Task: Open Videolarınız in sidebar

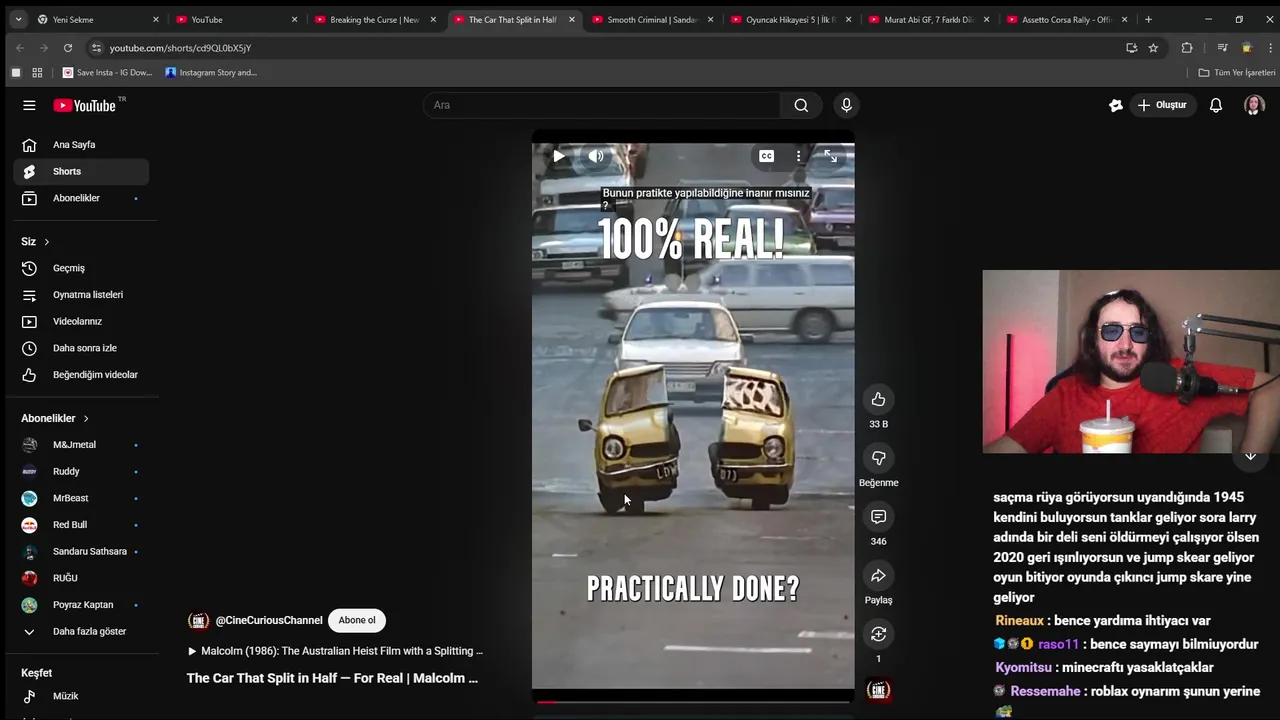Action: [82, 322]
